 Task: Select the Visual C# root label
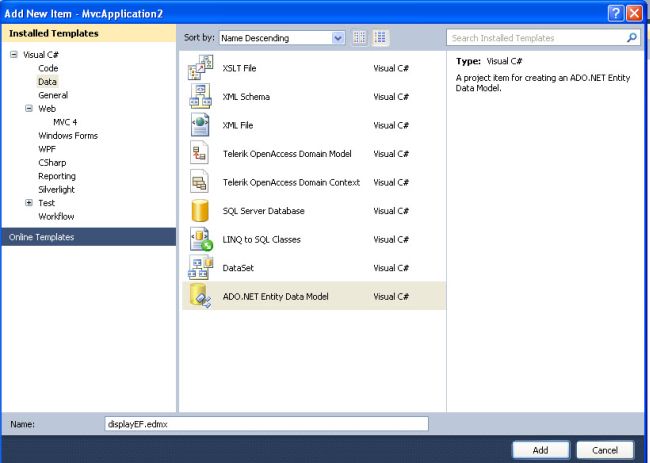41,55
